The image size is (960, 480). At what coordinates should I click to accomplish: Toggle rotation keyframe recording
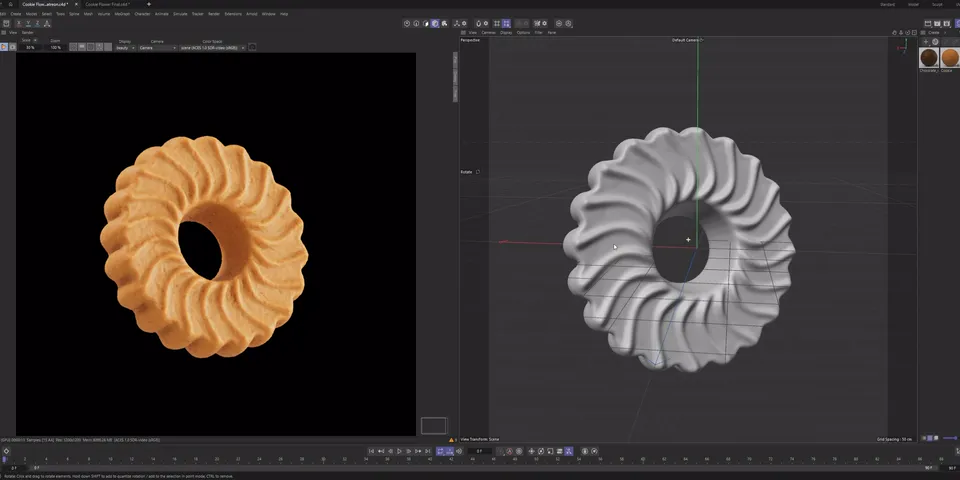pos(541,451)
